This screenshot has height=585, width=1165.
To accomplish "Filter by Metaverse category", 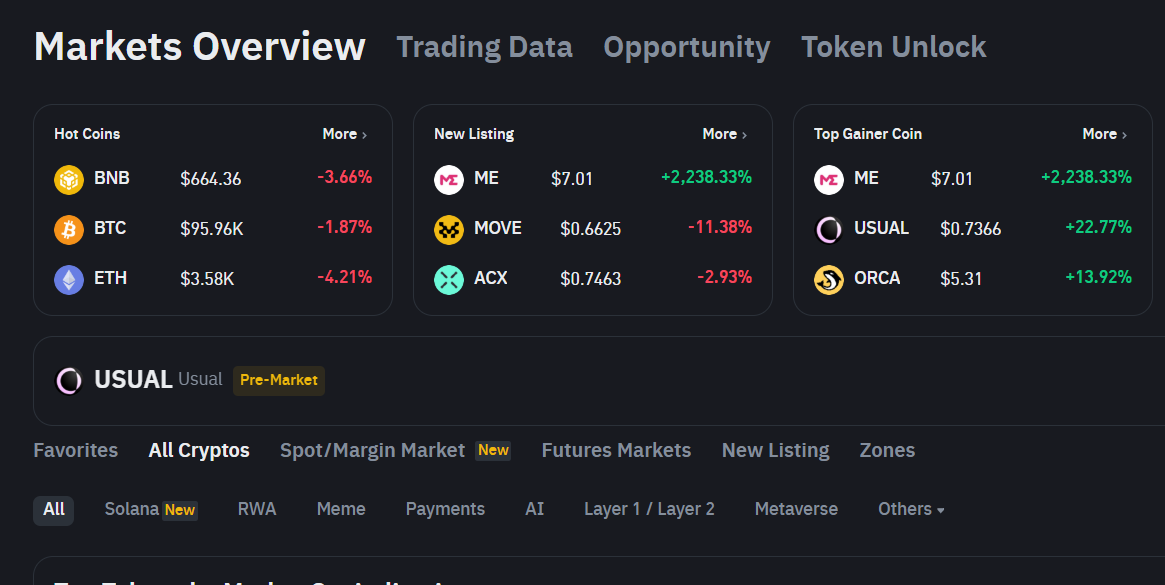I will click(x=796, y=509).
